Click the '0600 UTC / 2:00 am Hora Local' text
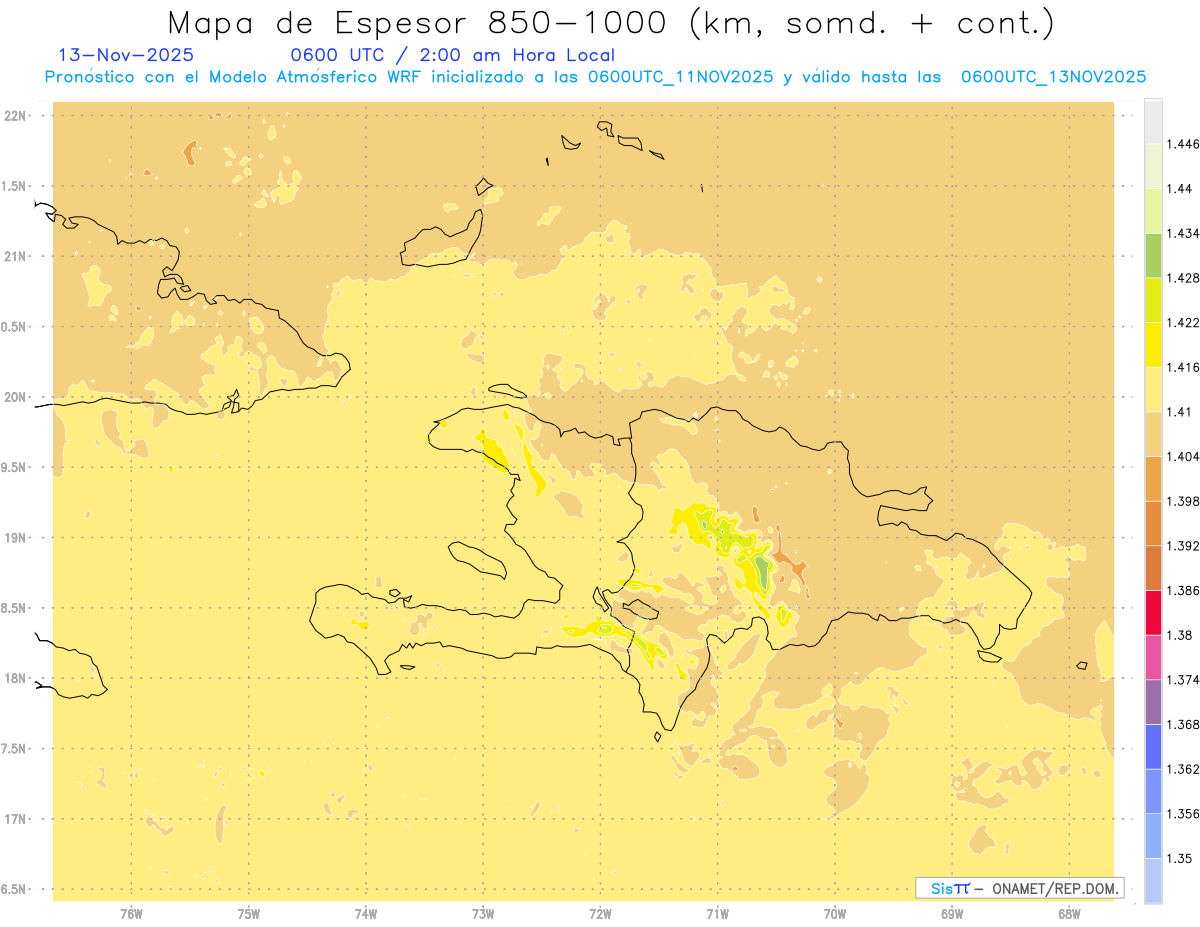 453,56
